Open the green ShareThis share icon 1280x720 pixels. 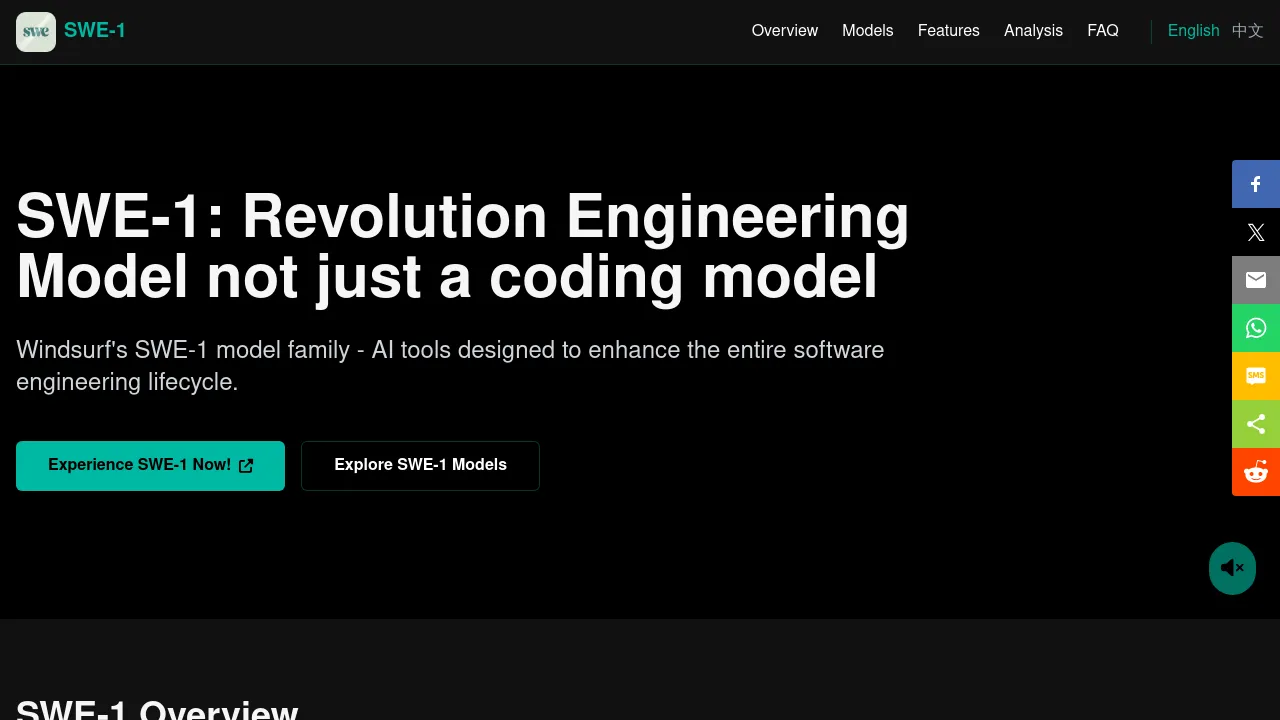pos(1256,424)
